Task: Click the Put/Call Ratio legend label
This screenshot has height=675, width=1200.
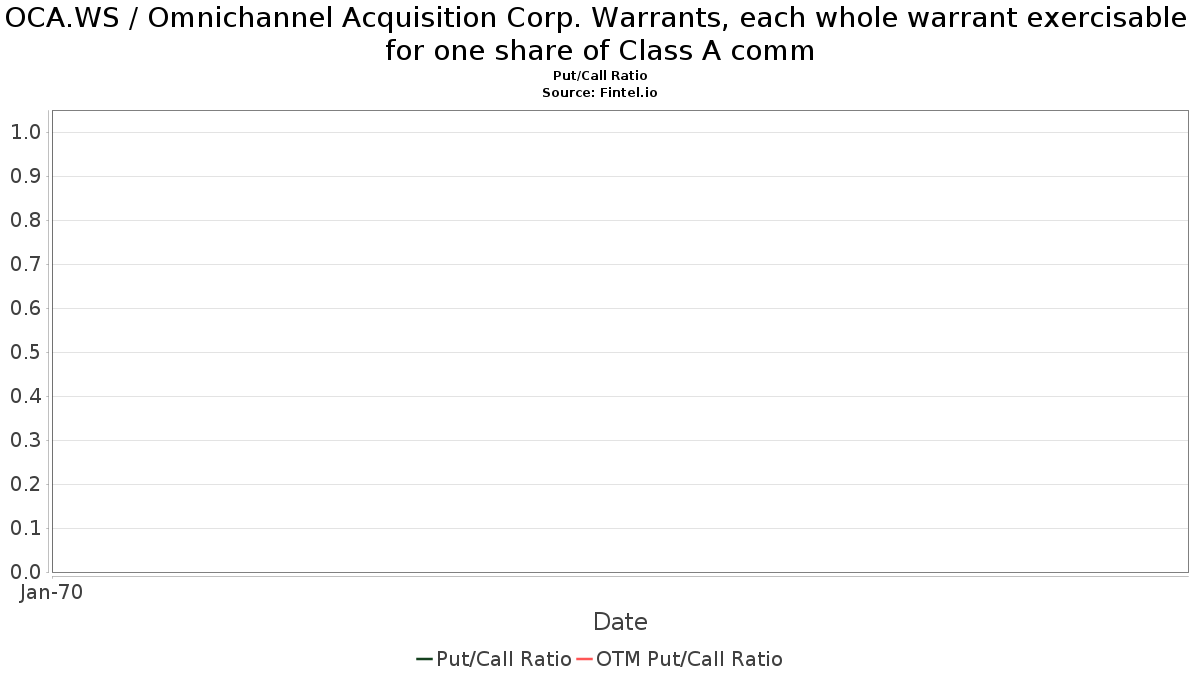Action: click(504, 659)
